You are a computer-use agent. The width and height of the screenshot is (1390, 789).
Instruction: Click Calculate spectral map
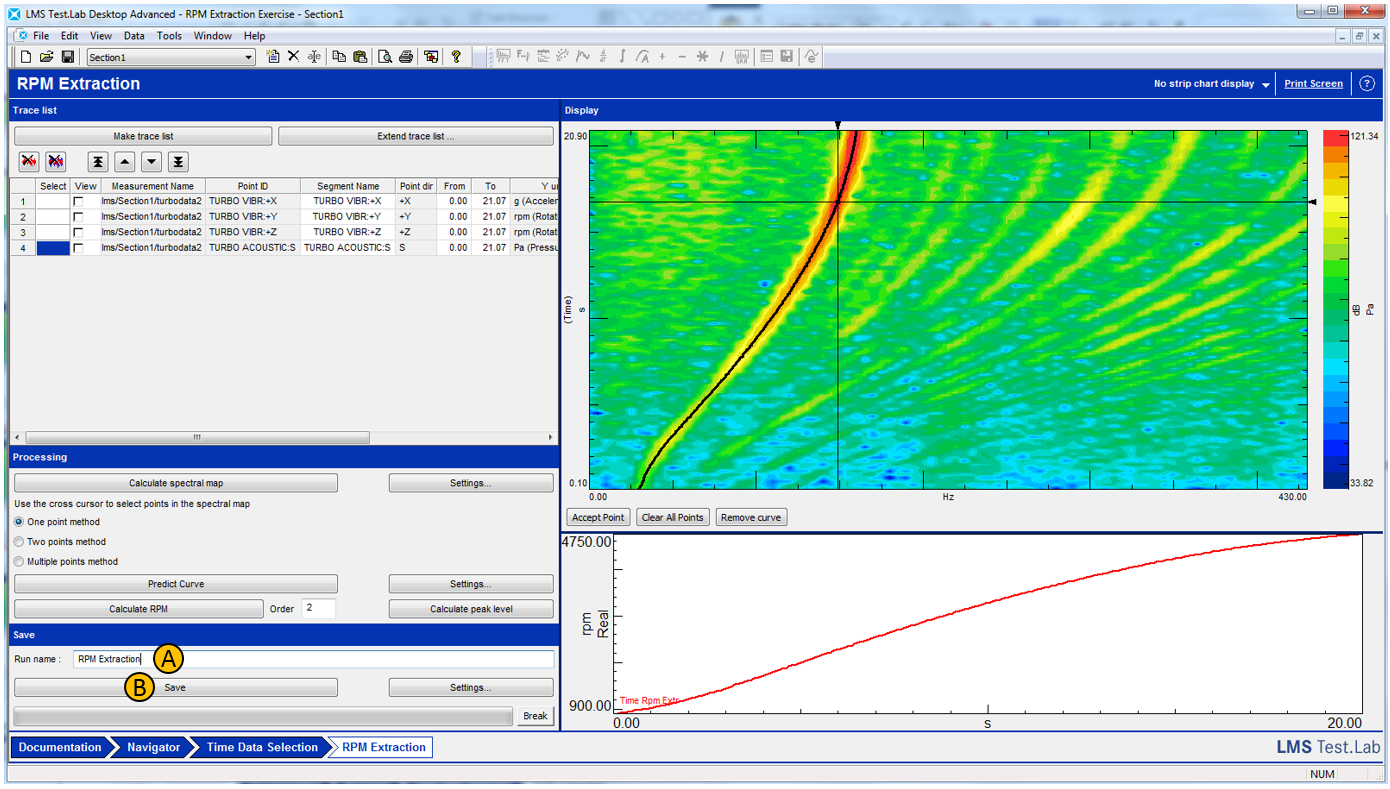tap(176, 483)
